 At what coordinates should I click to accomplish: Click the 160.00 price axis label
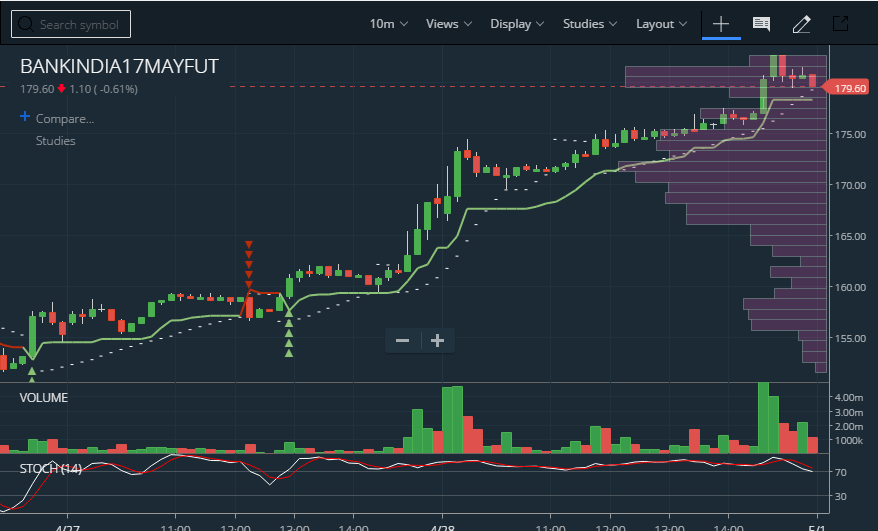point(850,287)
